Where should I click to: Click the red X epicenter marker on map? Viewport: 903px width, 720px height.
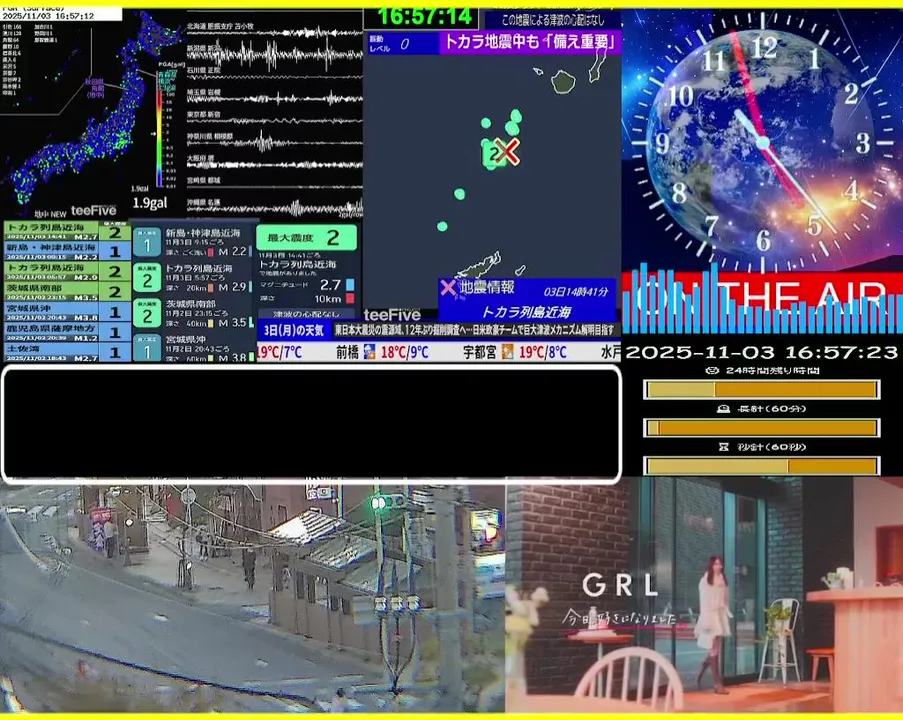(508, 151)
